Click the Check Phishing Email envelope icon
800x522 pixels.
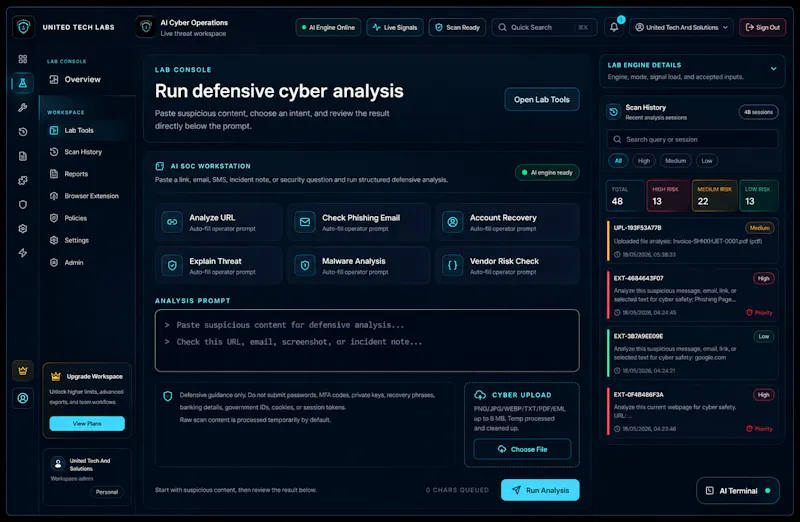tap(305, 222)
